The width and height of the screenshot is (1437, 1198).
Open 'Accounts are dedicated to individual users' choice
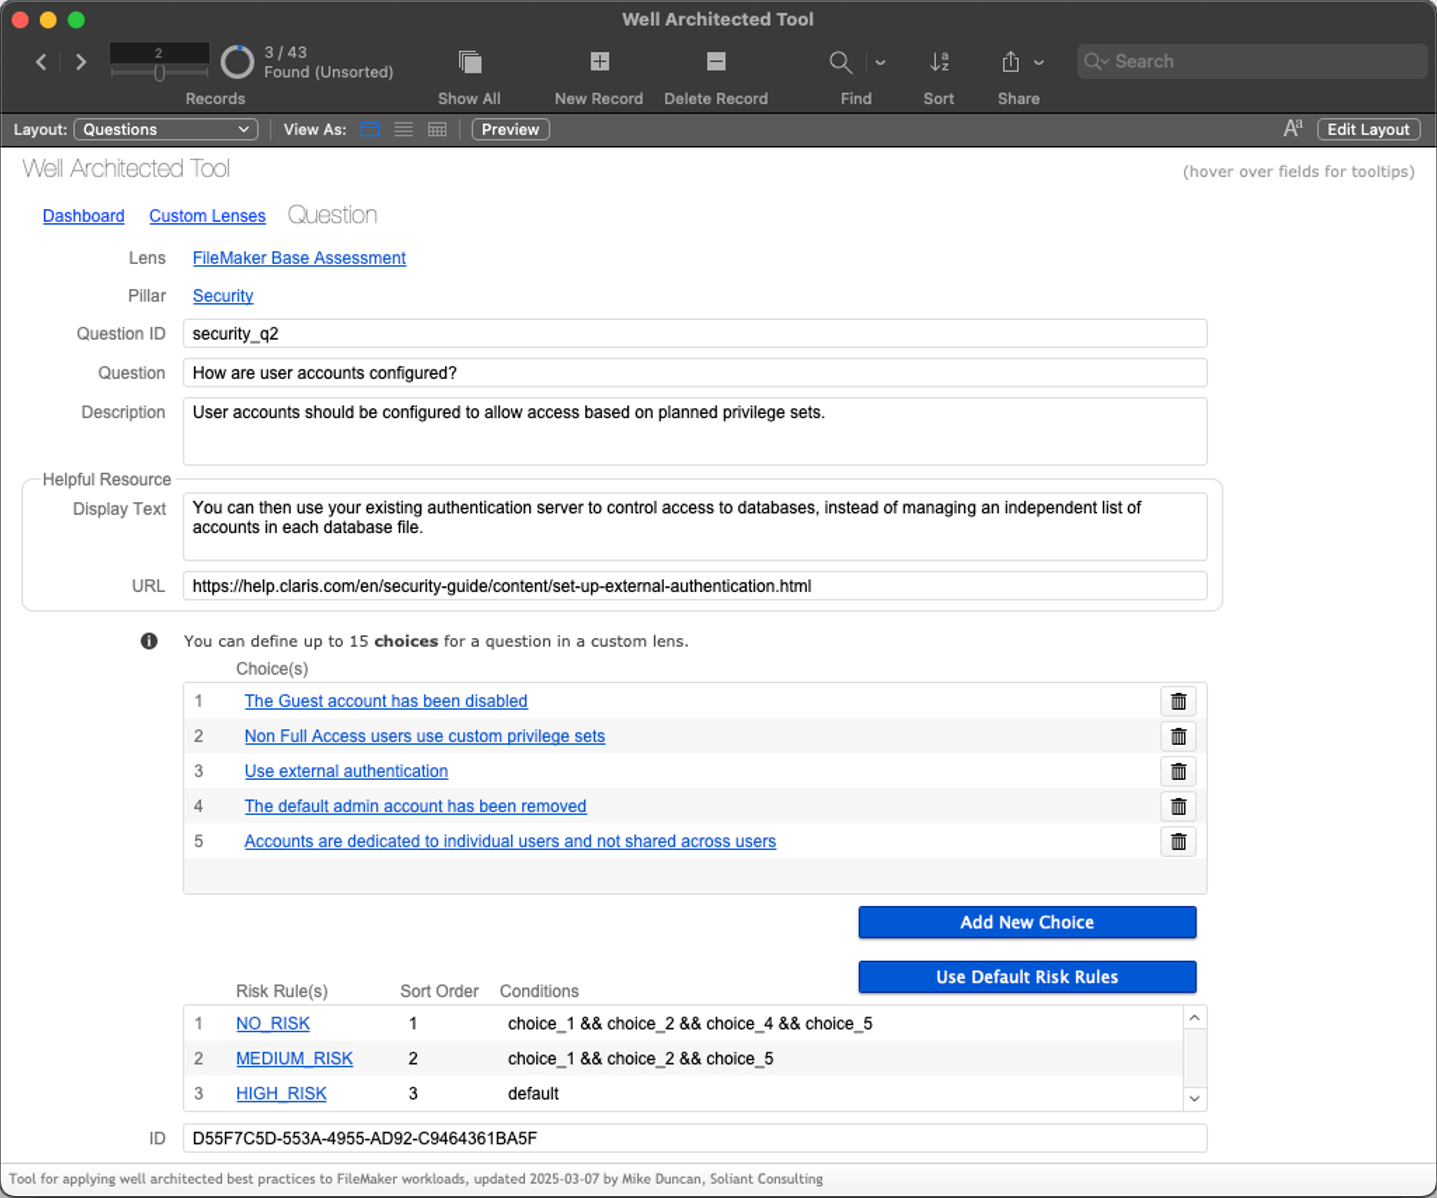(510, 841)
